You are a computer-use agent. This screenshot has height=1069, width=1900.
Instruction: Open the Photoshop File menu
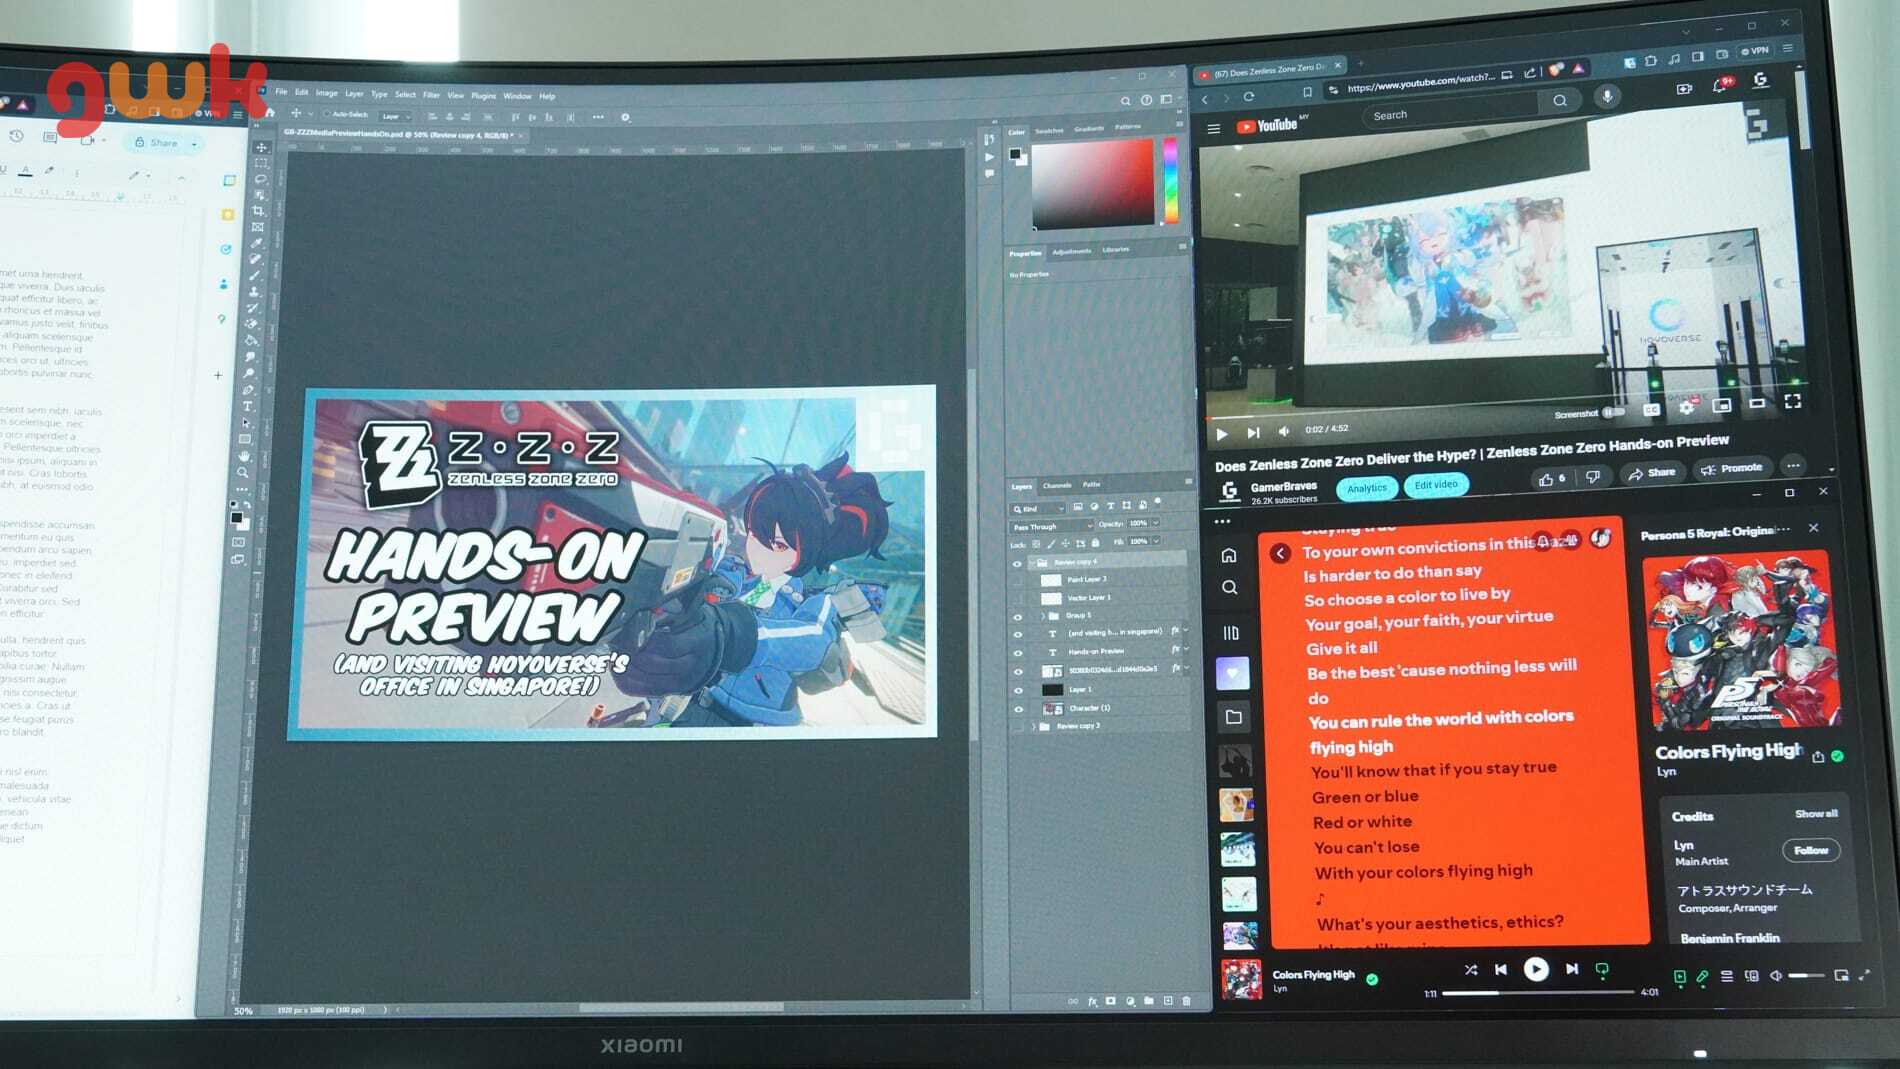pos(281,92)
